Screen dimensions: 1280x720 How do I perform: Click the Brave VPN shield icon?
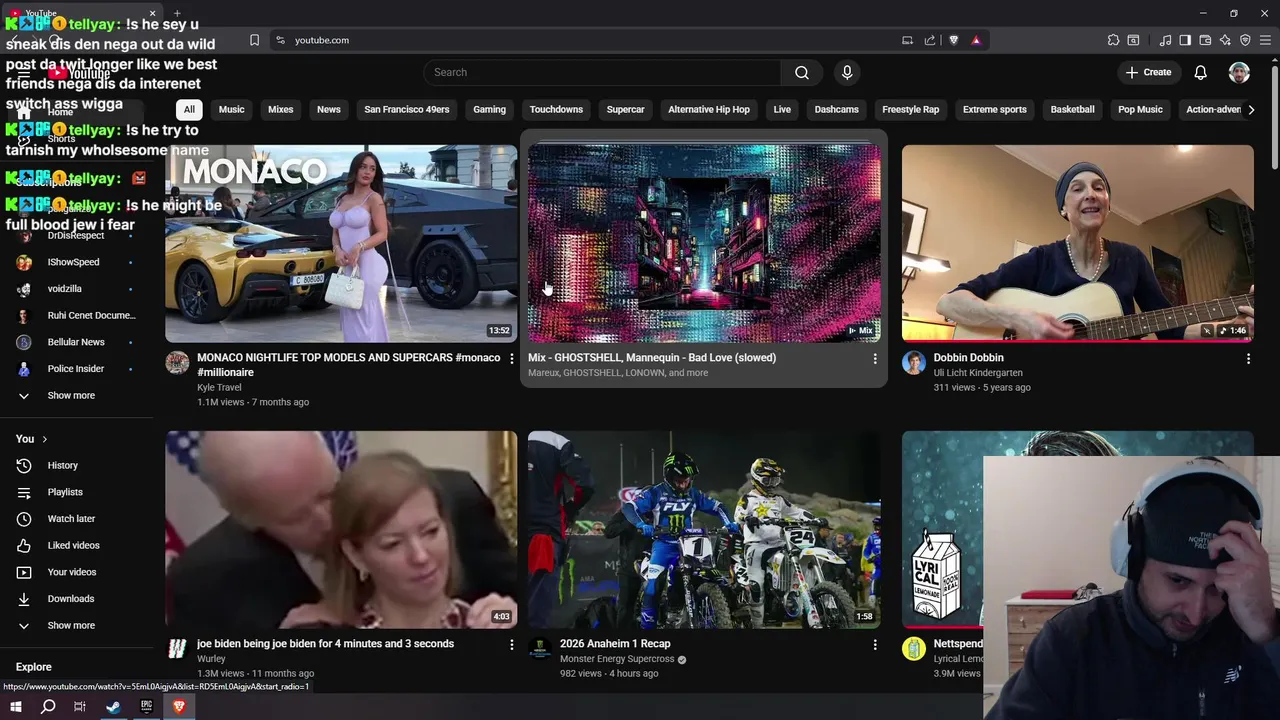(x=1245, y=40)
